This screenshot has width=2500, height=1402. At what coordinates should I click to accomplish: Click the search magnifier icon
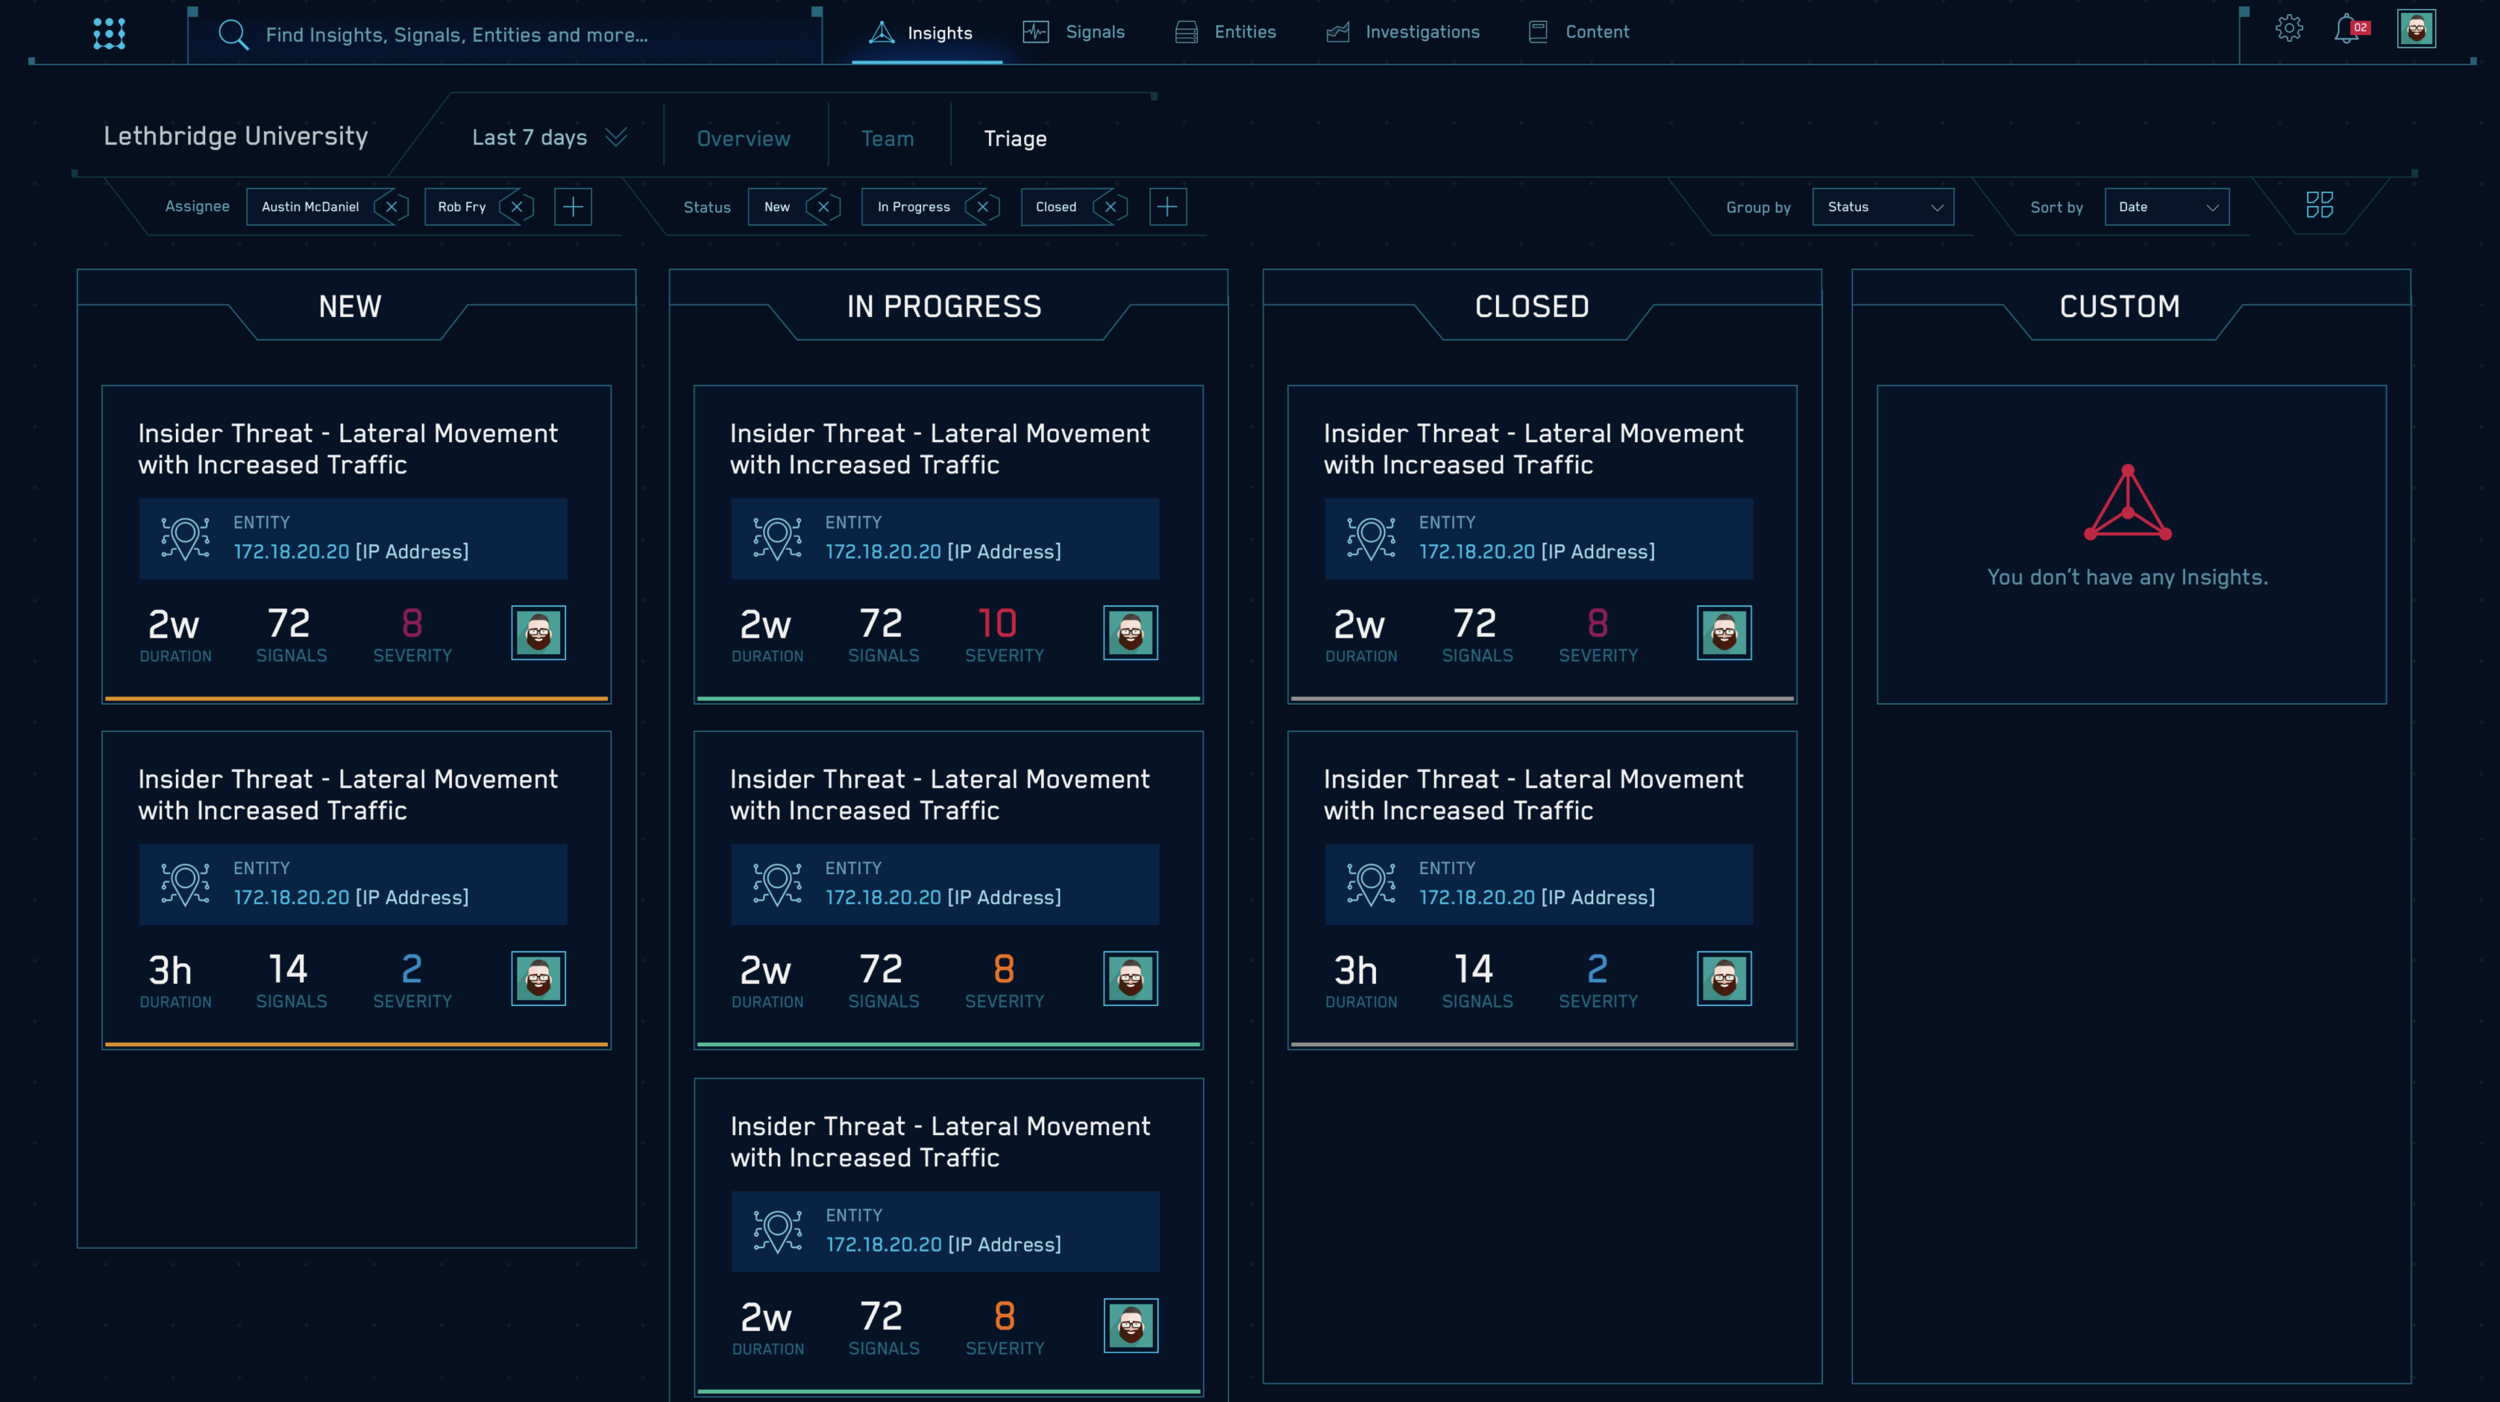(233, 34)
